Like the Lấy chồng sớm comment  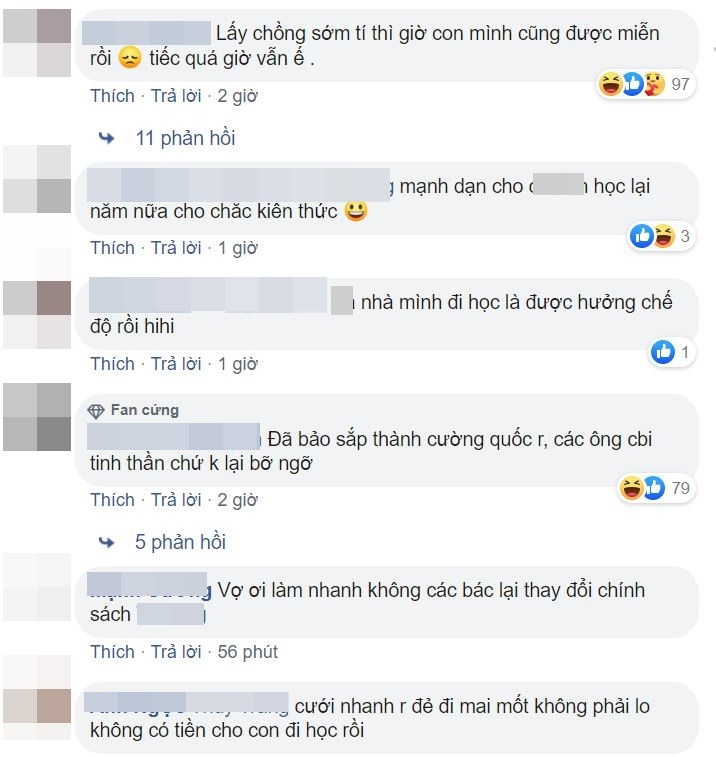click(112, 96)
